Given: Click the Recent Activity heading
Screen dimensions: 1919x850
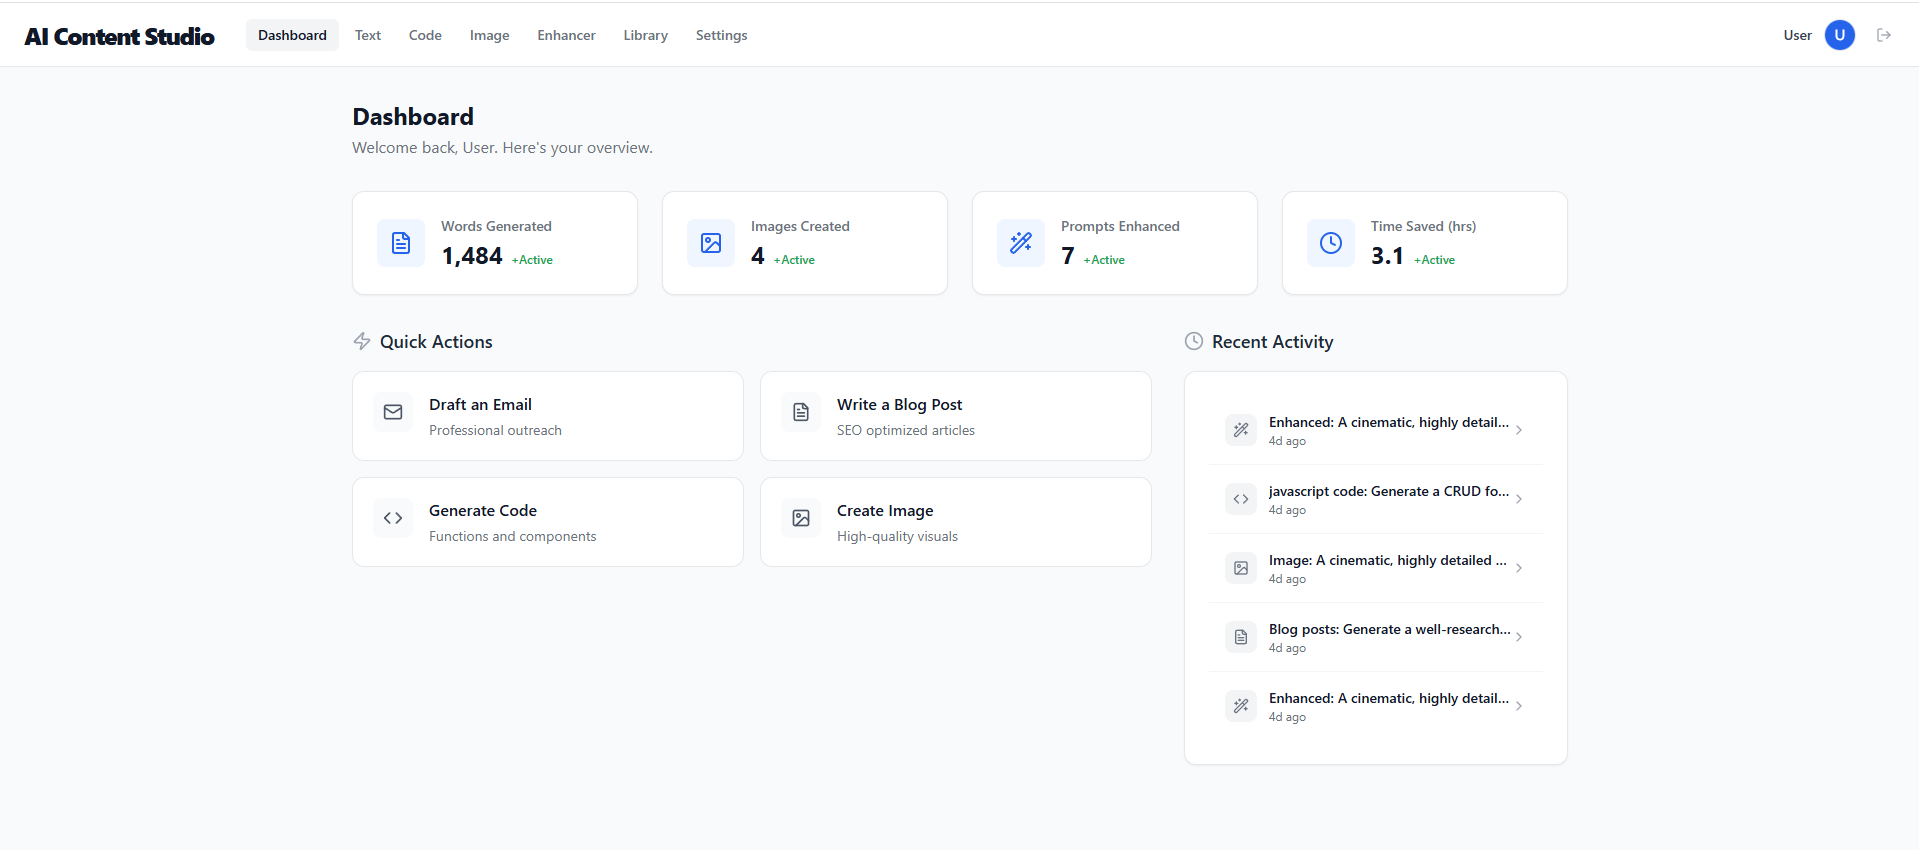Looking at the screenshot, I should [1273, 342].
